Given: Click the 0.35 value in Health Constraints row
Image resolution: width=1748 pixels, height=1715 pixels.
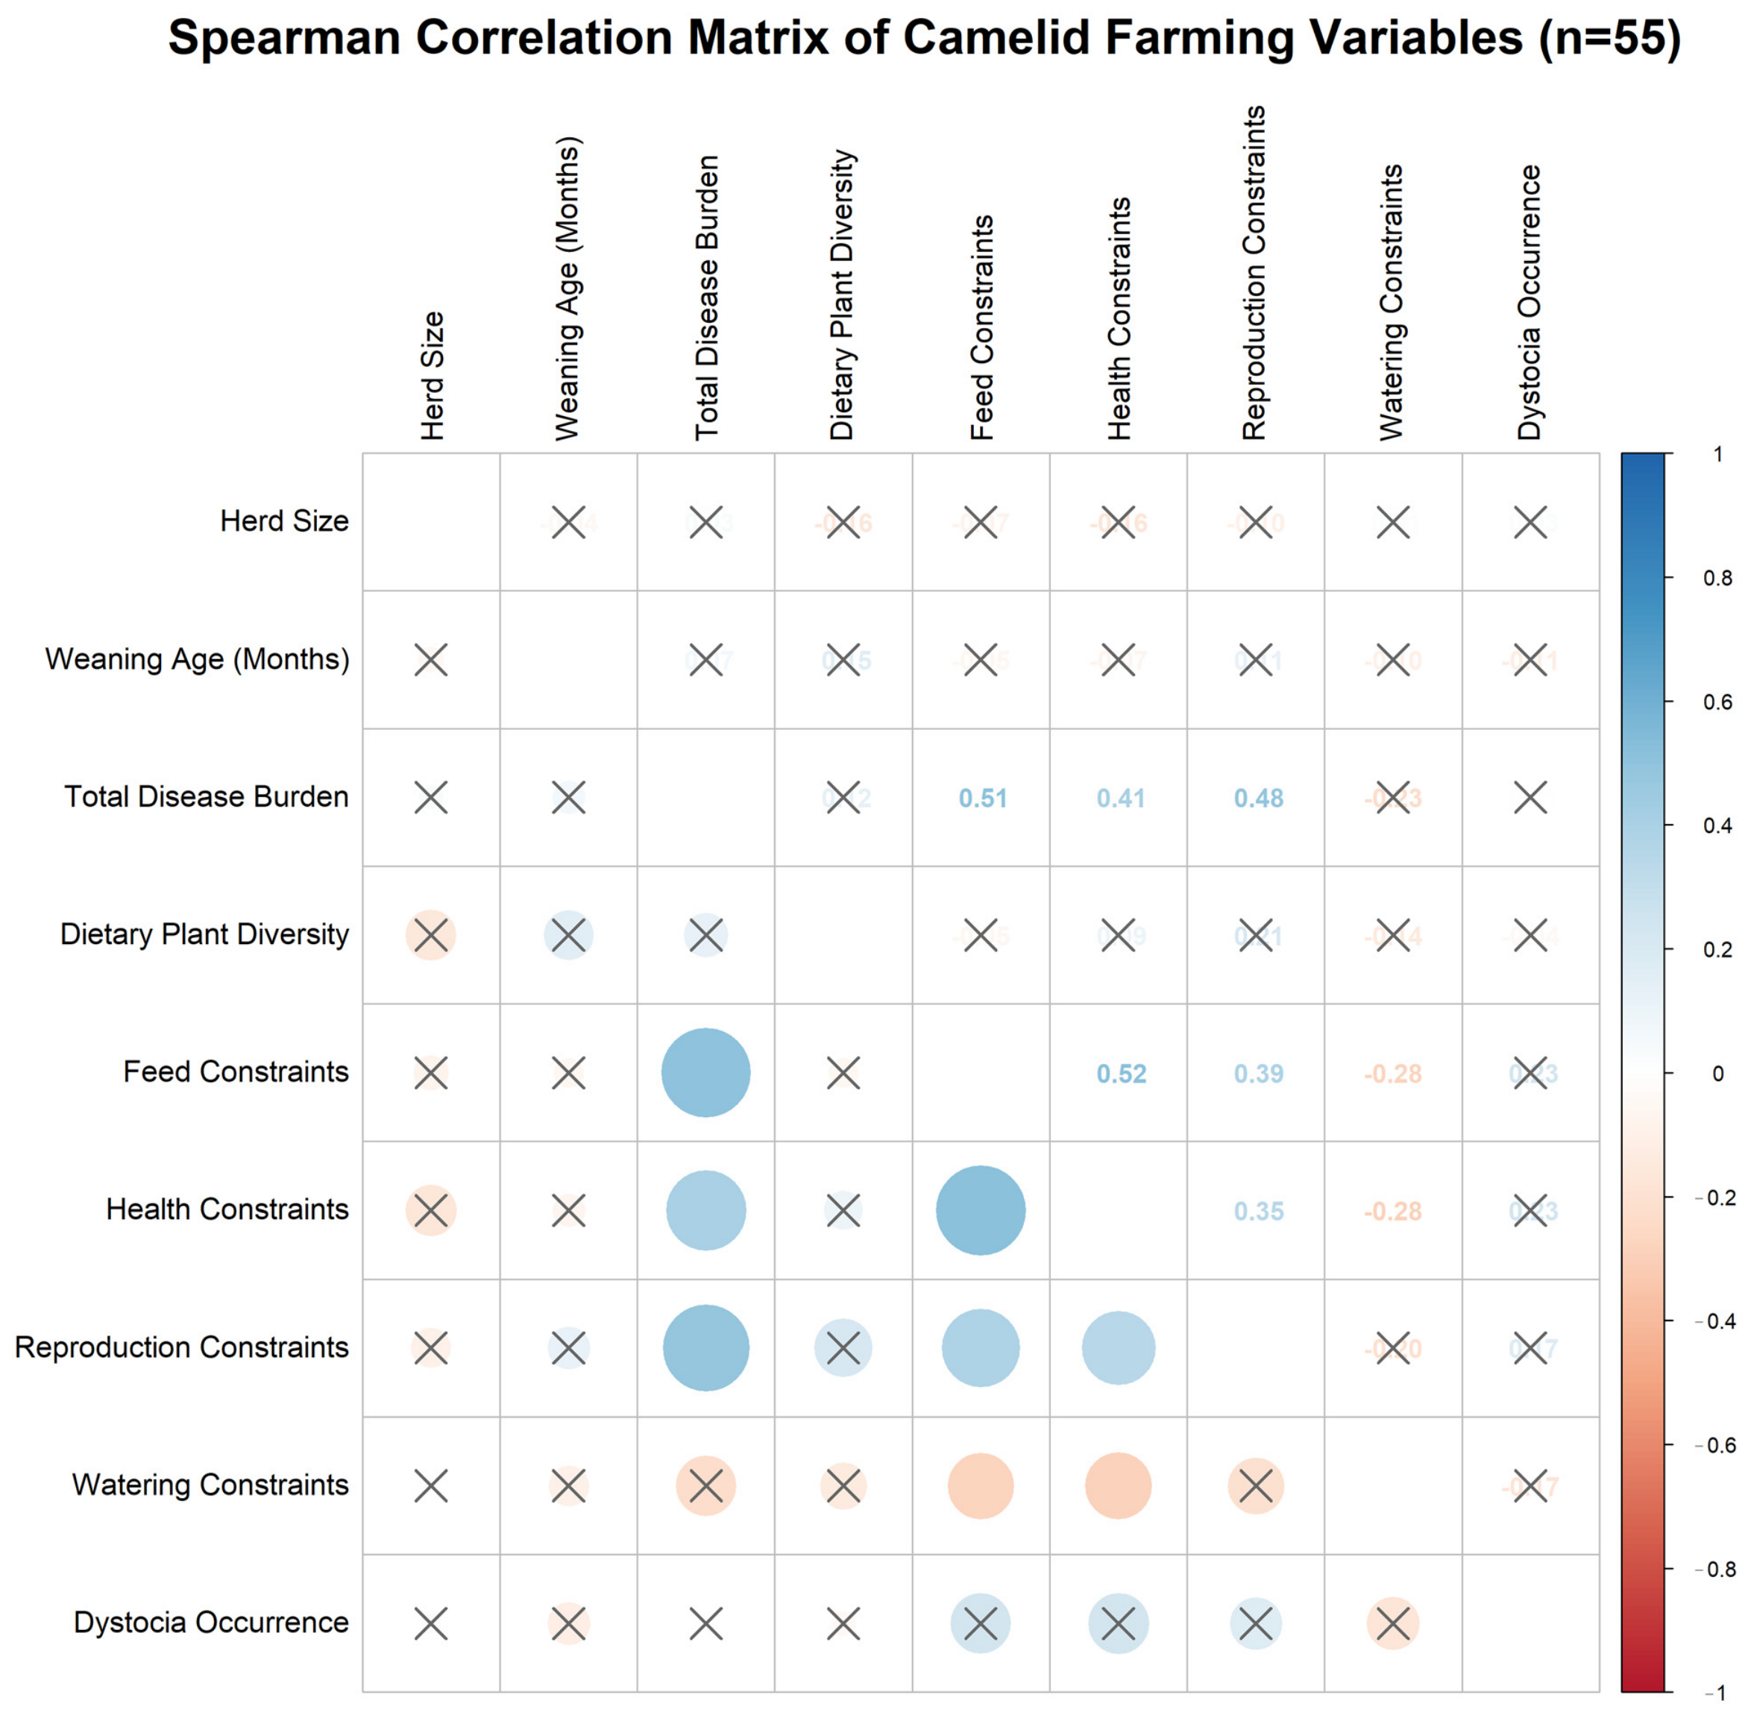Looking at the screenshot, I should click(1258, 1211).
